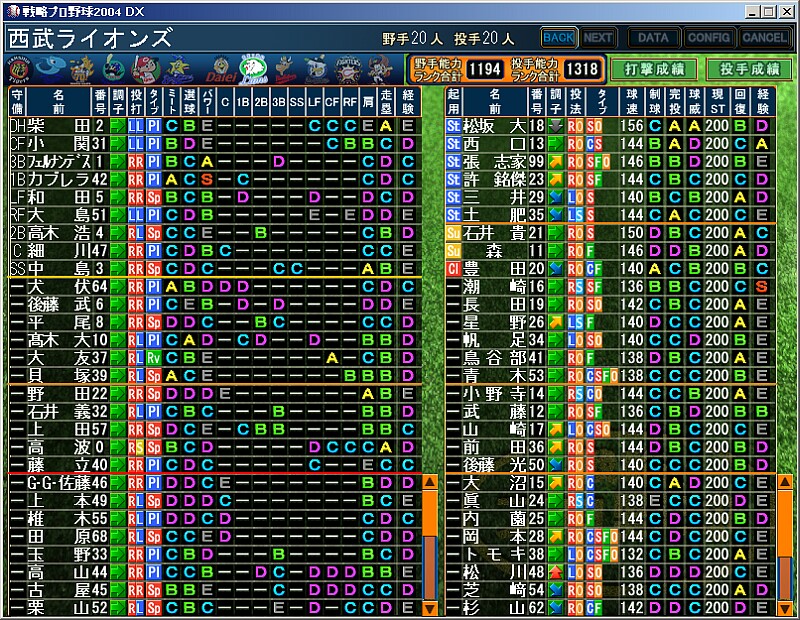Click the blue condition arrow for 三井
This screenshot has height=620, width=800.
[x=555, y=197]
